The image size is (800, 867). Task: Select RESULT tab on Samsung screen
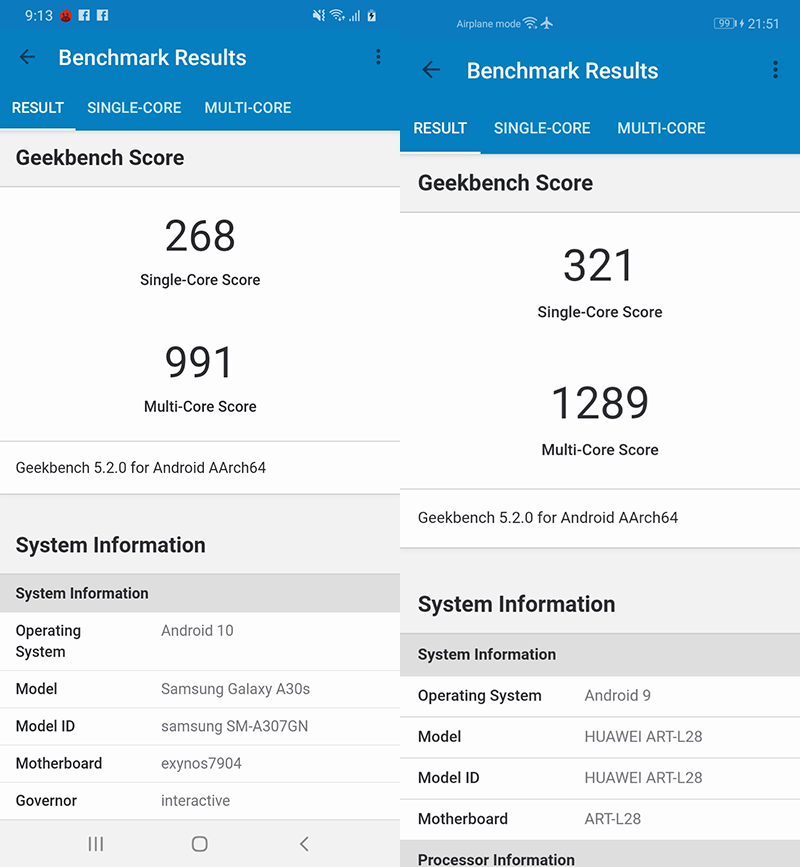click(38, 108)
